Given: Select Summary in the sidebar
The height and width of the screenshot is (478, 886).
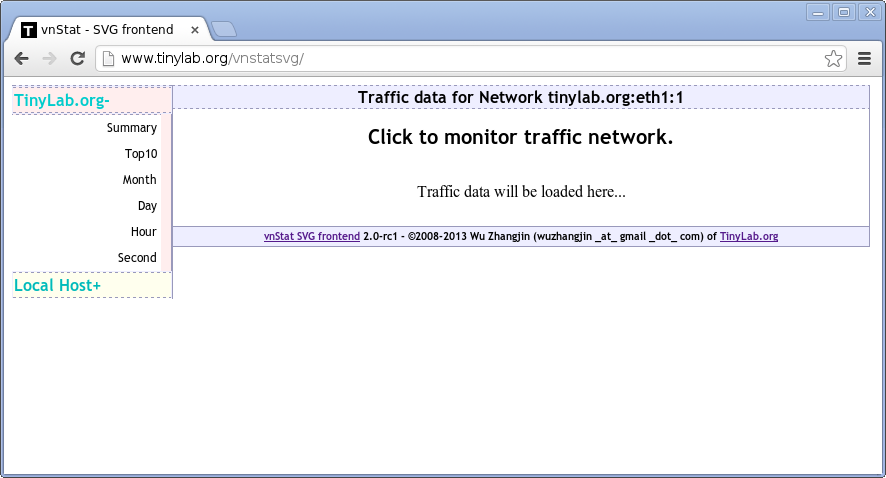Looking at the screenshot, I should (x=132, y=128).
